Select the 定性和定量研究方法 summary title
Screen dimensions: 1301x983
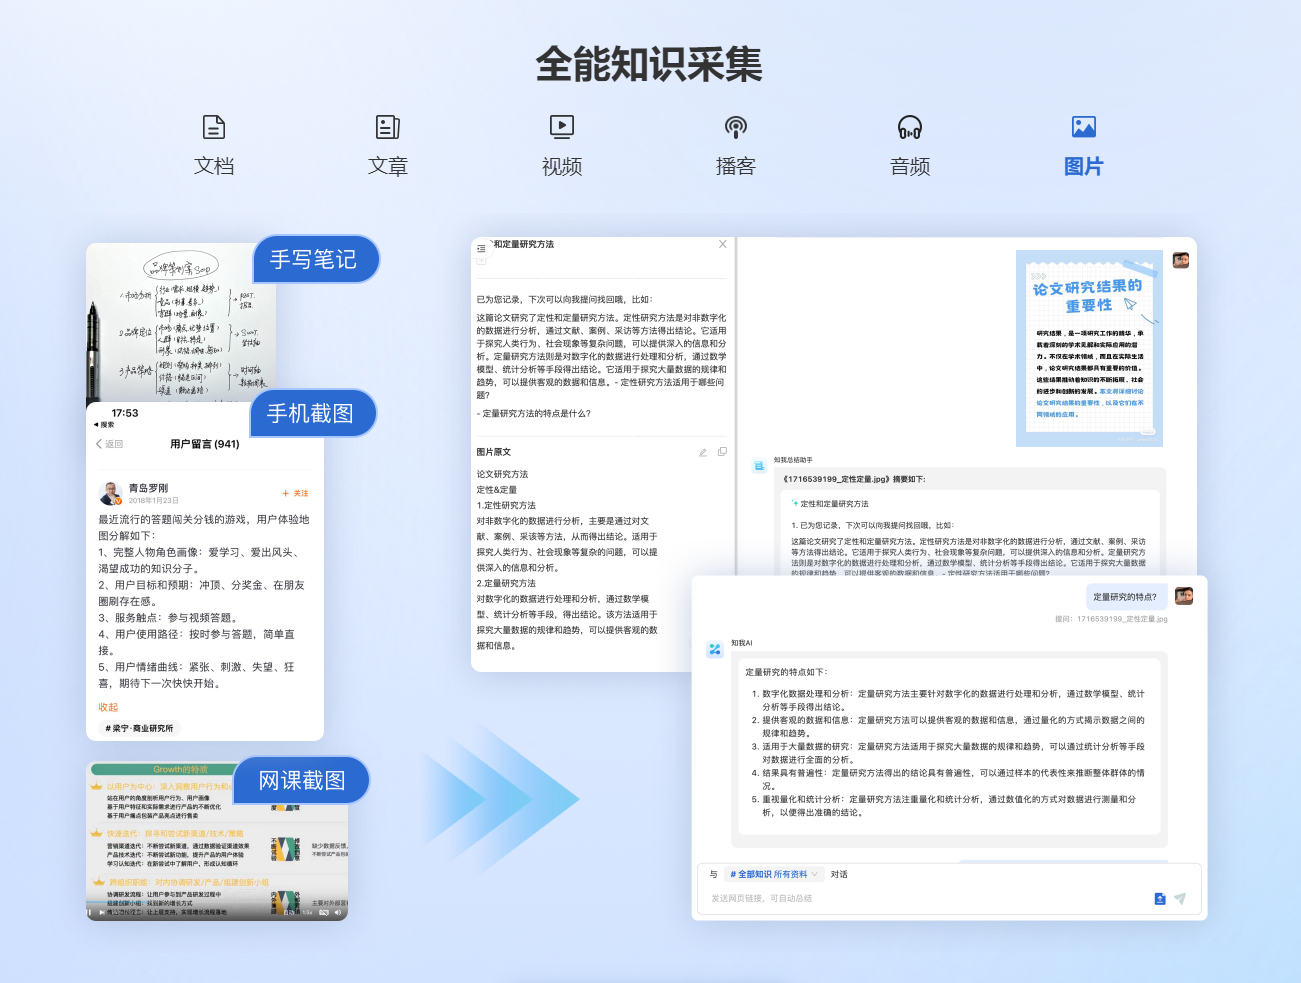[x=834, y=504]
